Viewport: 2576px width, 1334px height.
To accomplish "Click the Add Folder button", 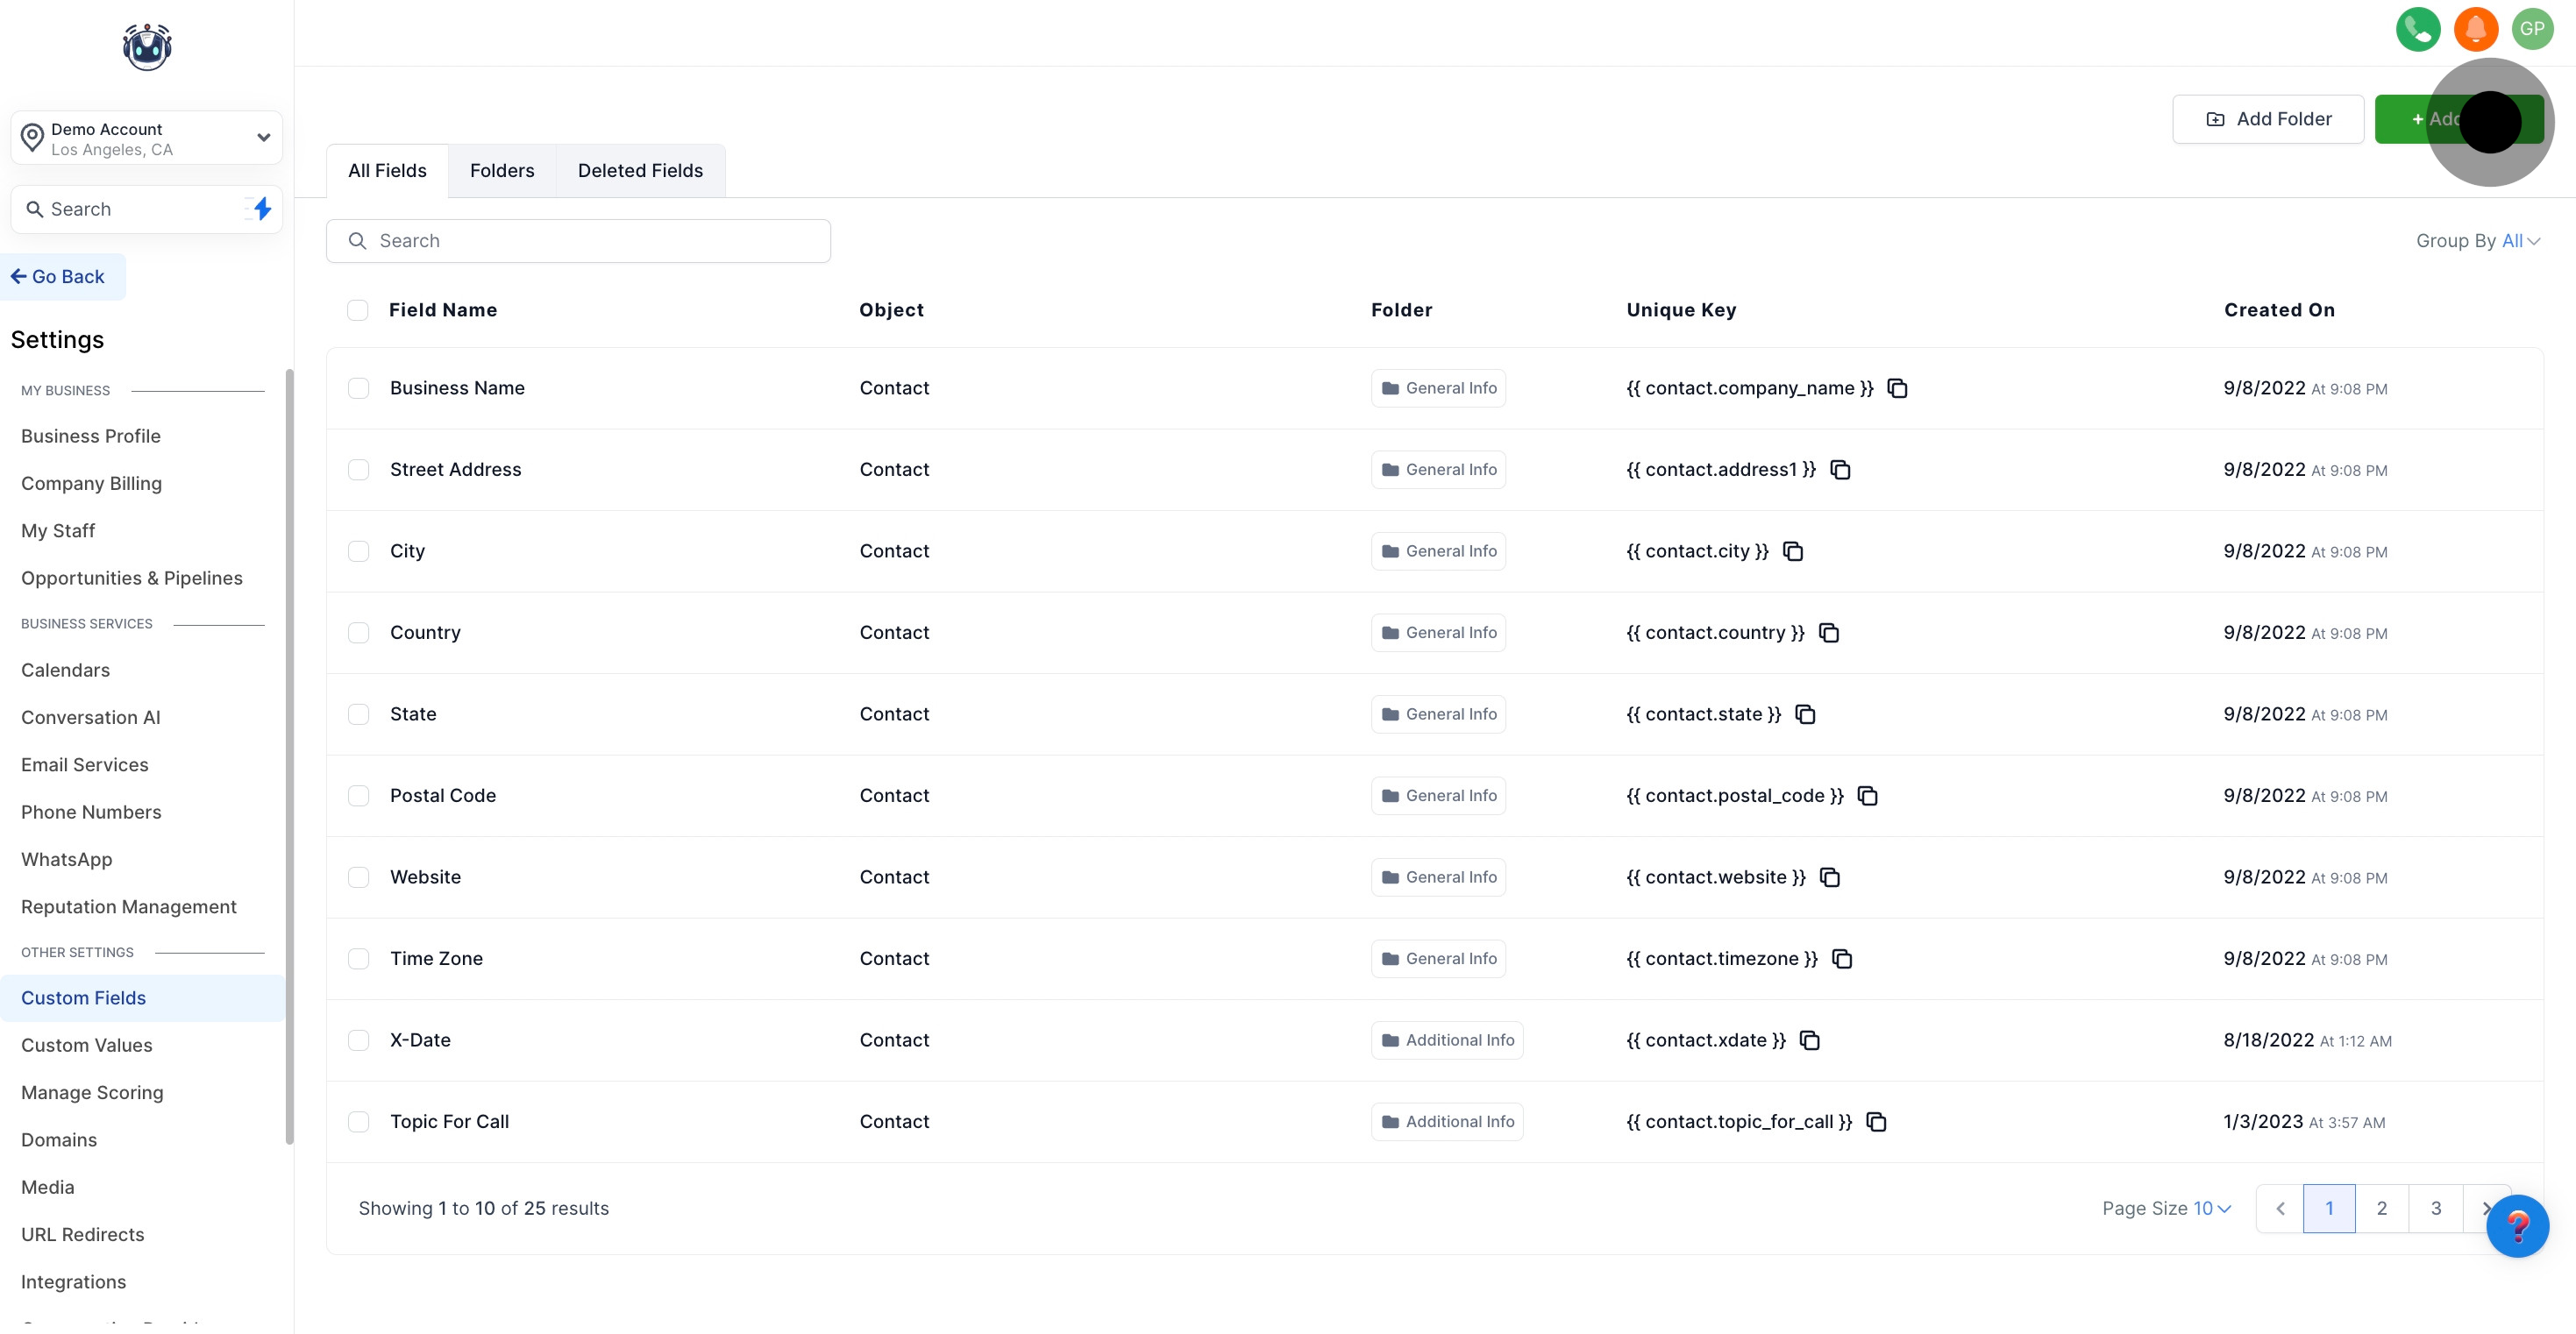I will pos(2267,119).
